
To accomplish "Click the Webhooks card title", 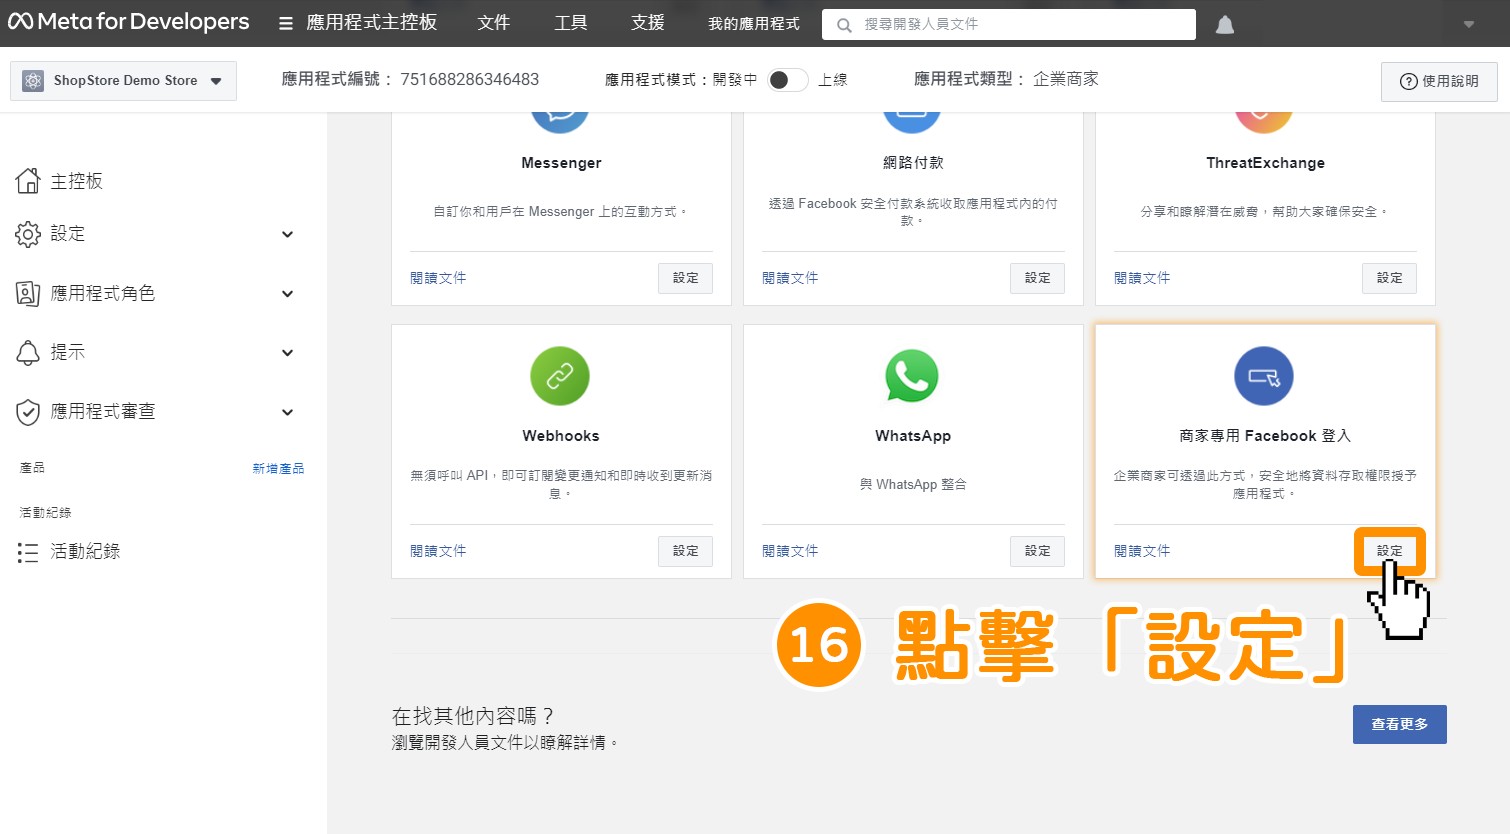I will tap(561, 436).
